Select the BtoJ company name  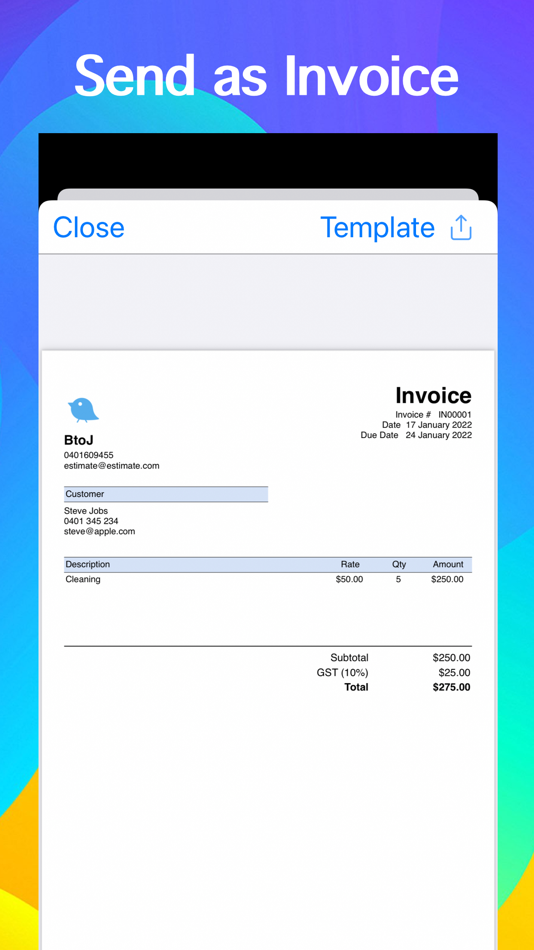click(x=78, y=440)
